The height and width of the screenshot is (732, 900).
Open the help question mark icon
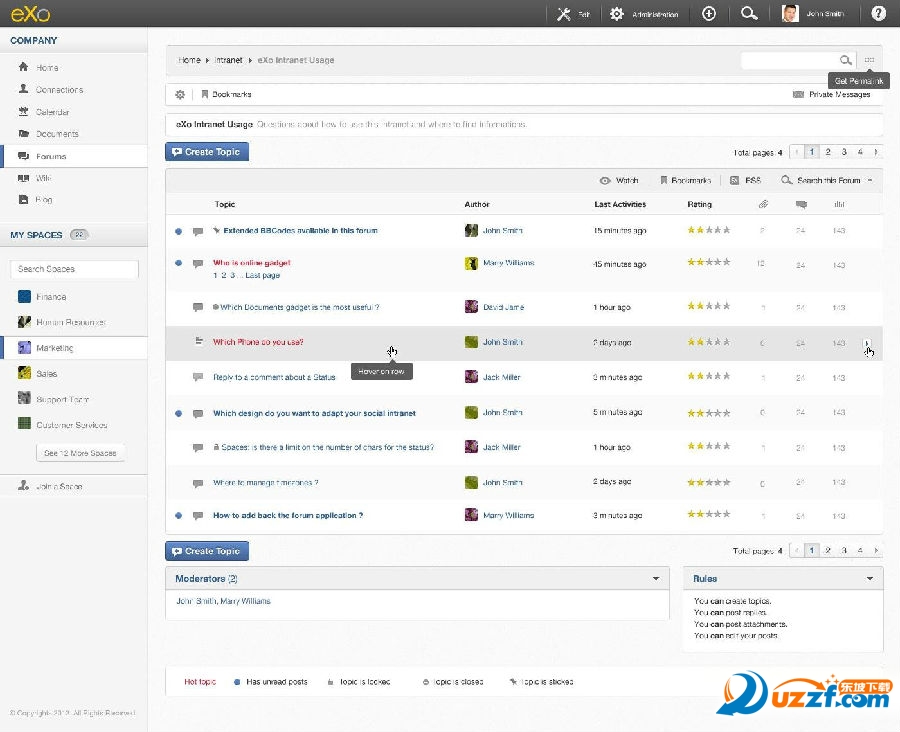tap(878, 13)
